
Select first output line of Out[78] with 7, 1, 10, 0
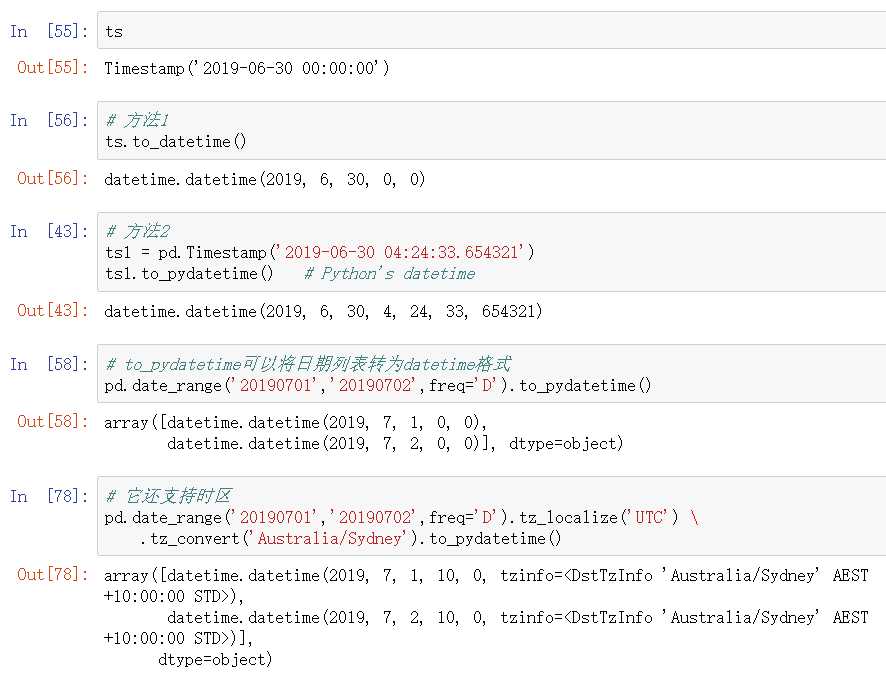click(487, 575)
